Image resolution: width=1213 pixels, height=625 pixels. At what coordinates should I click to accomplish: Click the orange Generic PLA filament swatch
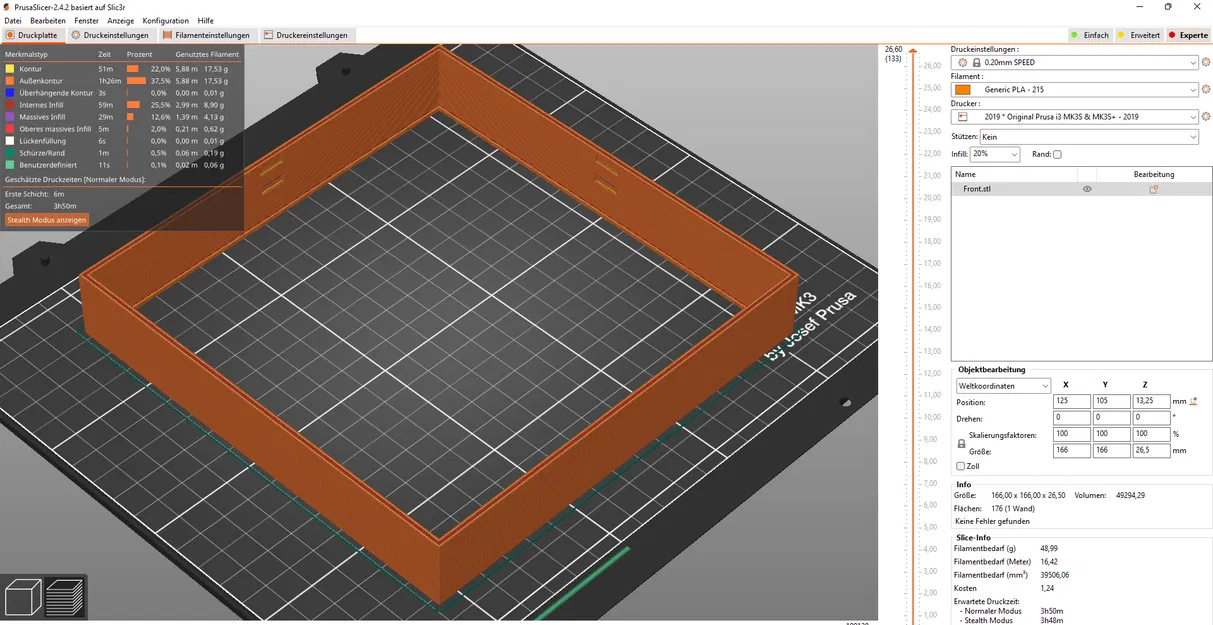[x=962, y=89]
